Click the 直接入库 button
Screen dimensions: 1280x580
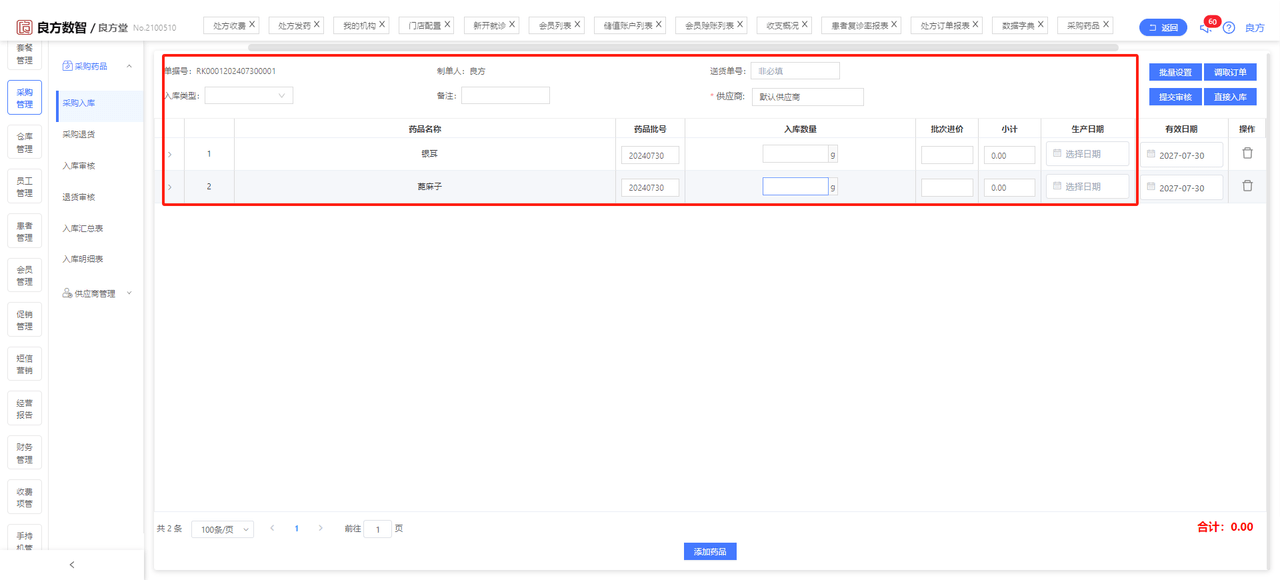1230,97
